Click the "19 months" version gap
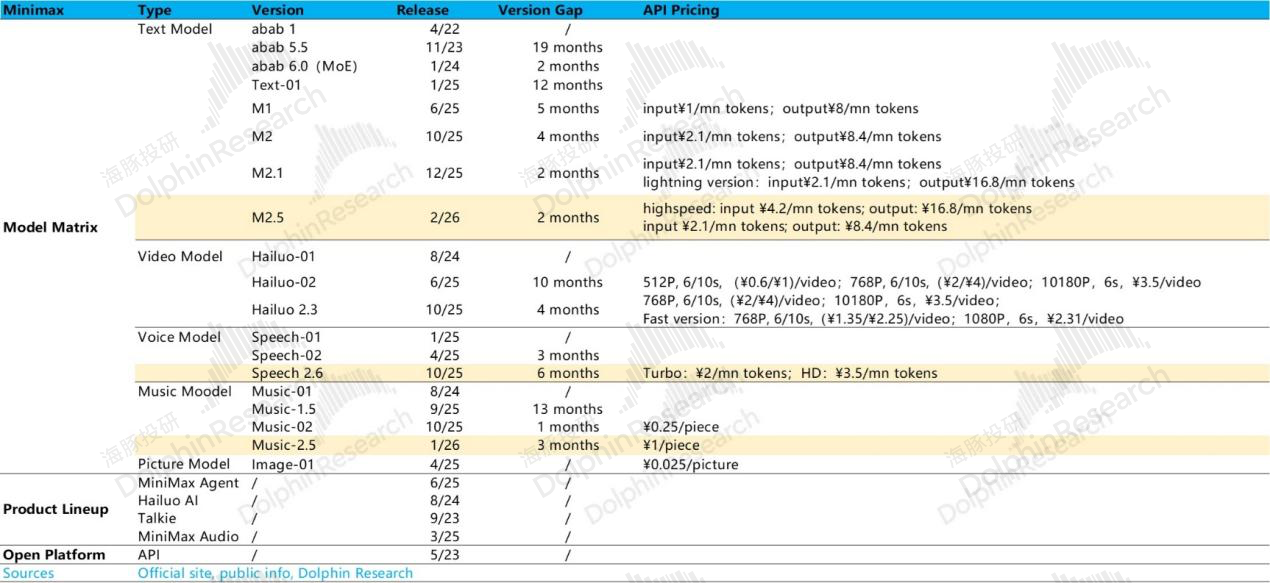Image resolution: width=1270 pixels, height=583 pixels. 567,47
